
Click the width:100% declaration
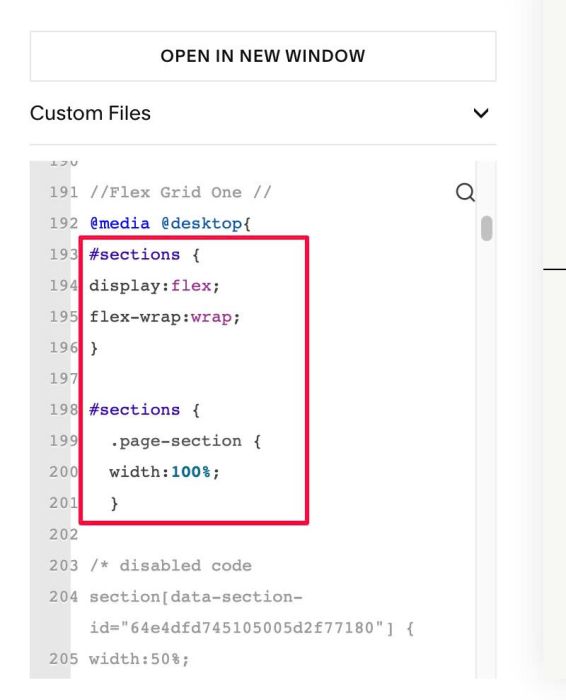(x=164, y=472)
